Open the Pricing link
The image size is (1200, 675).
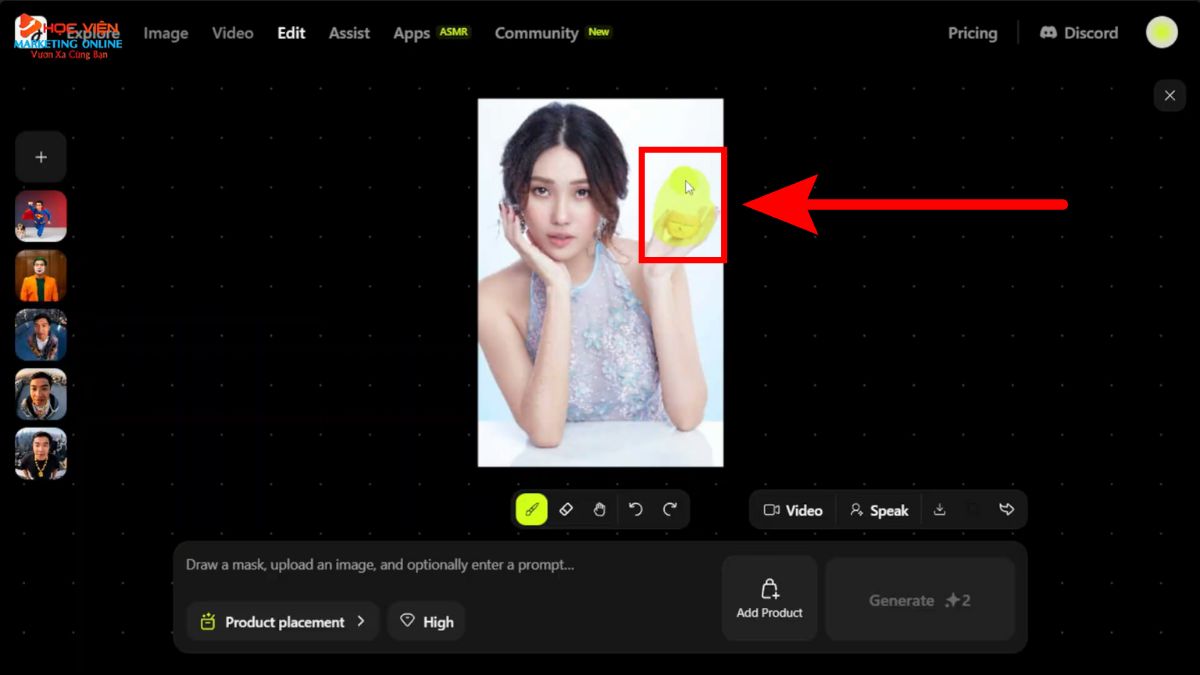click(x=972, y=33)
